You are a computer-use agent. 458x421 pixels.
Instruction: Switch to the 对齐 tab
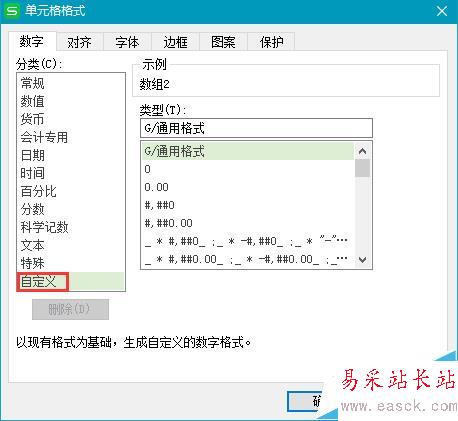coord(79,42)
